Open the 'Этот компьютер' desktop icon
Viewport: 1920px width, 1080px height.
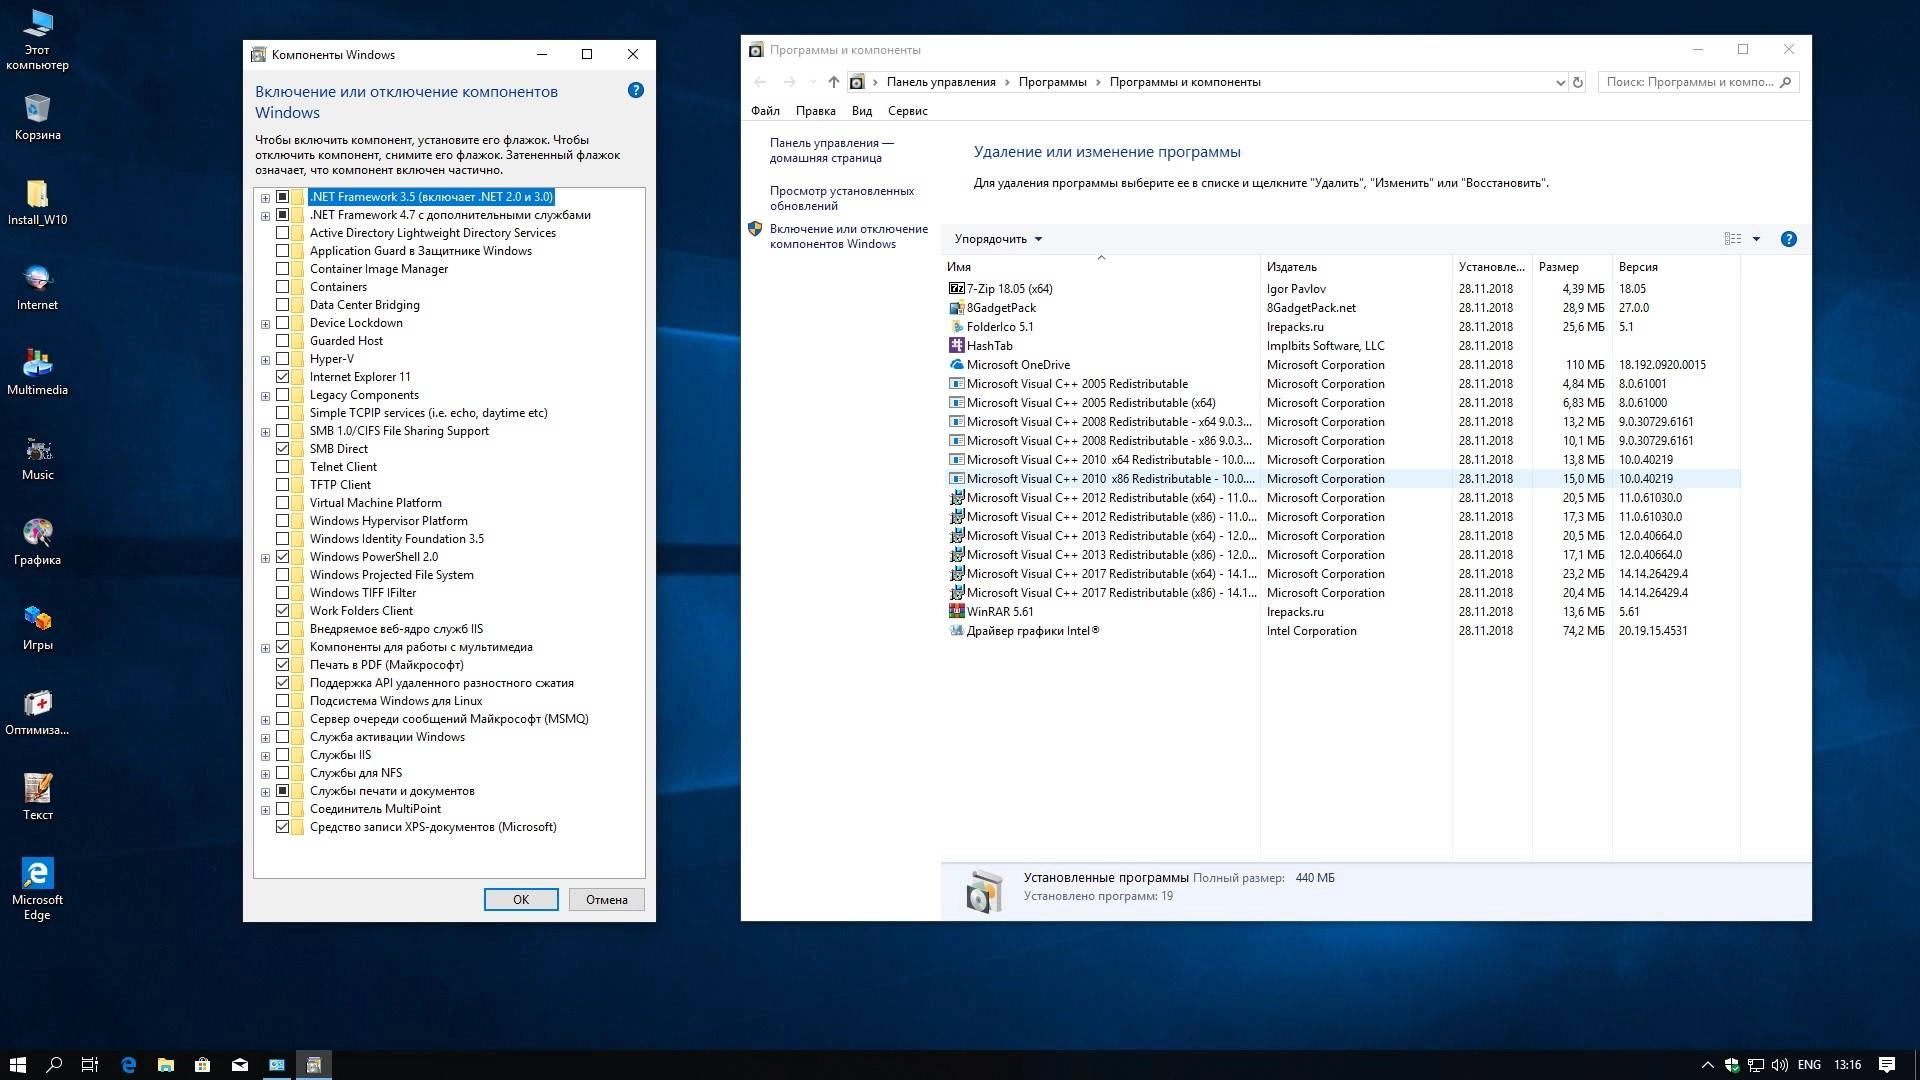point(37,40)
